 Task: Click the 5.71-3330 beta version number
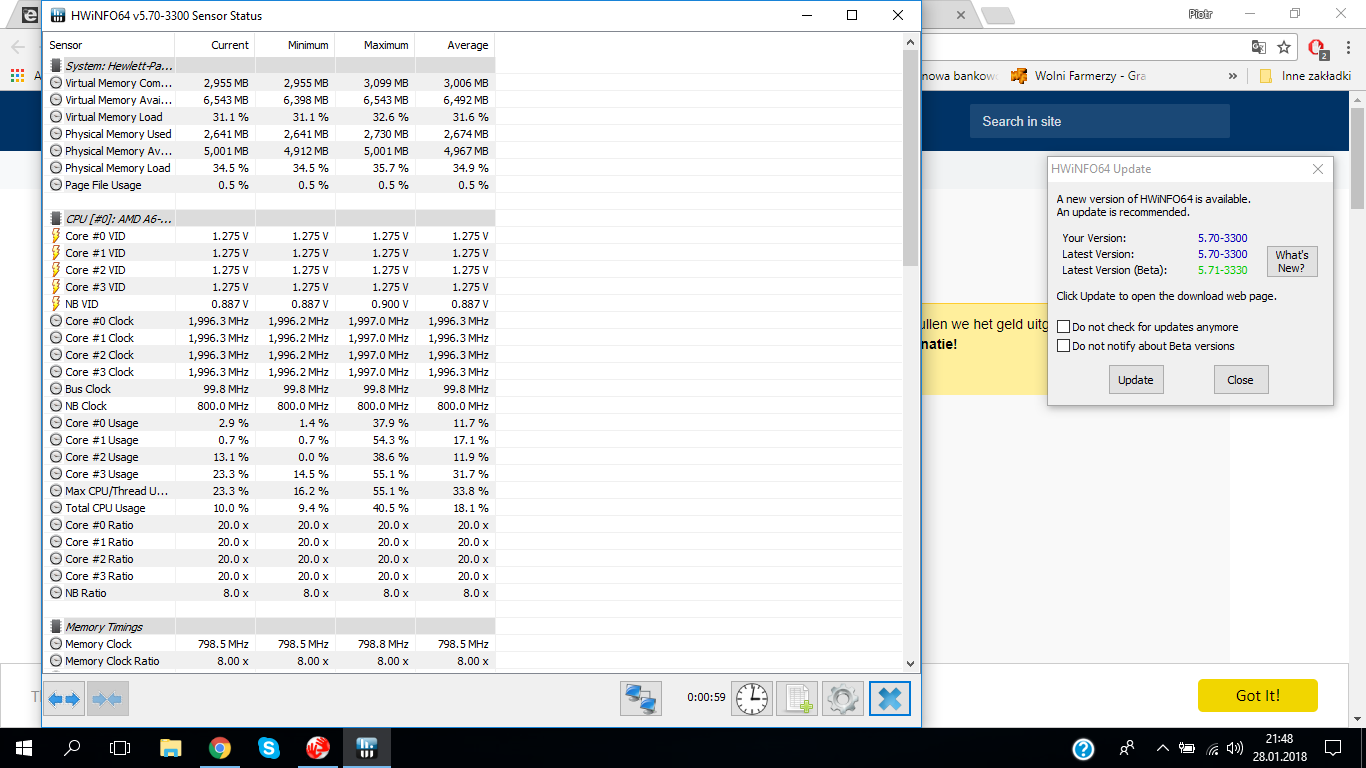1222,270
